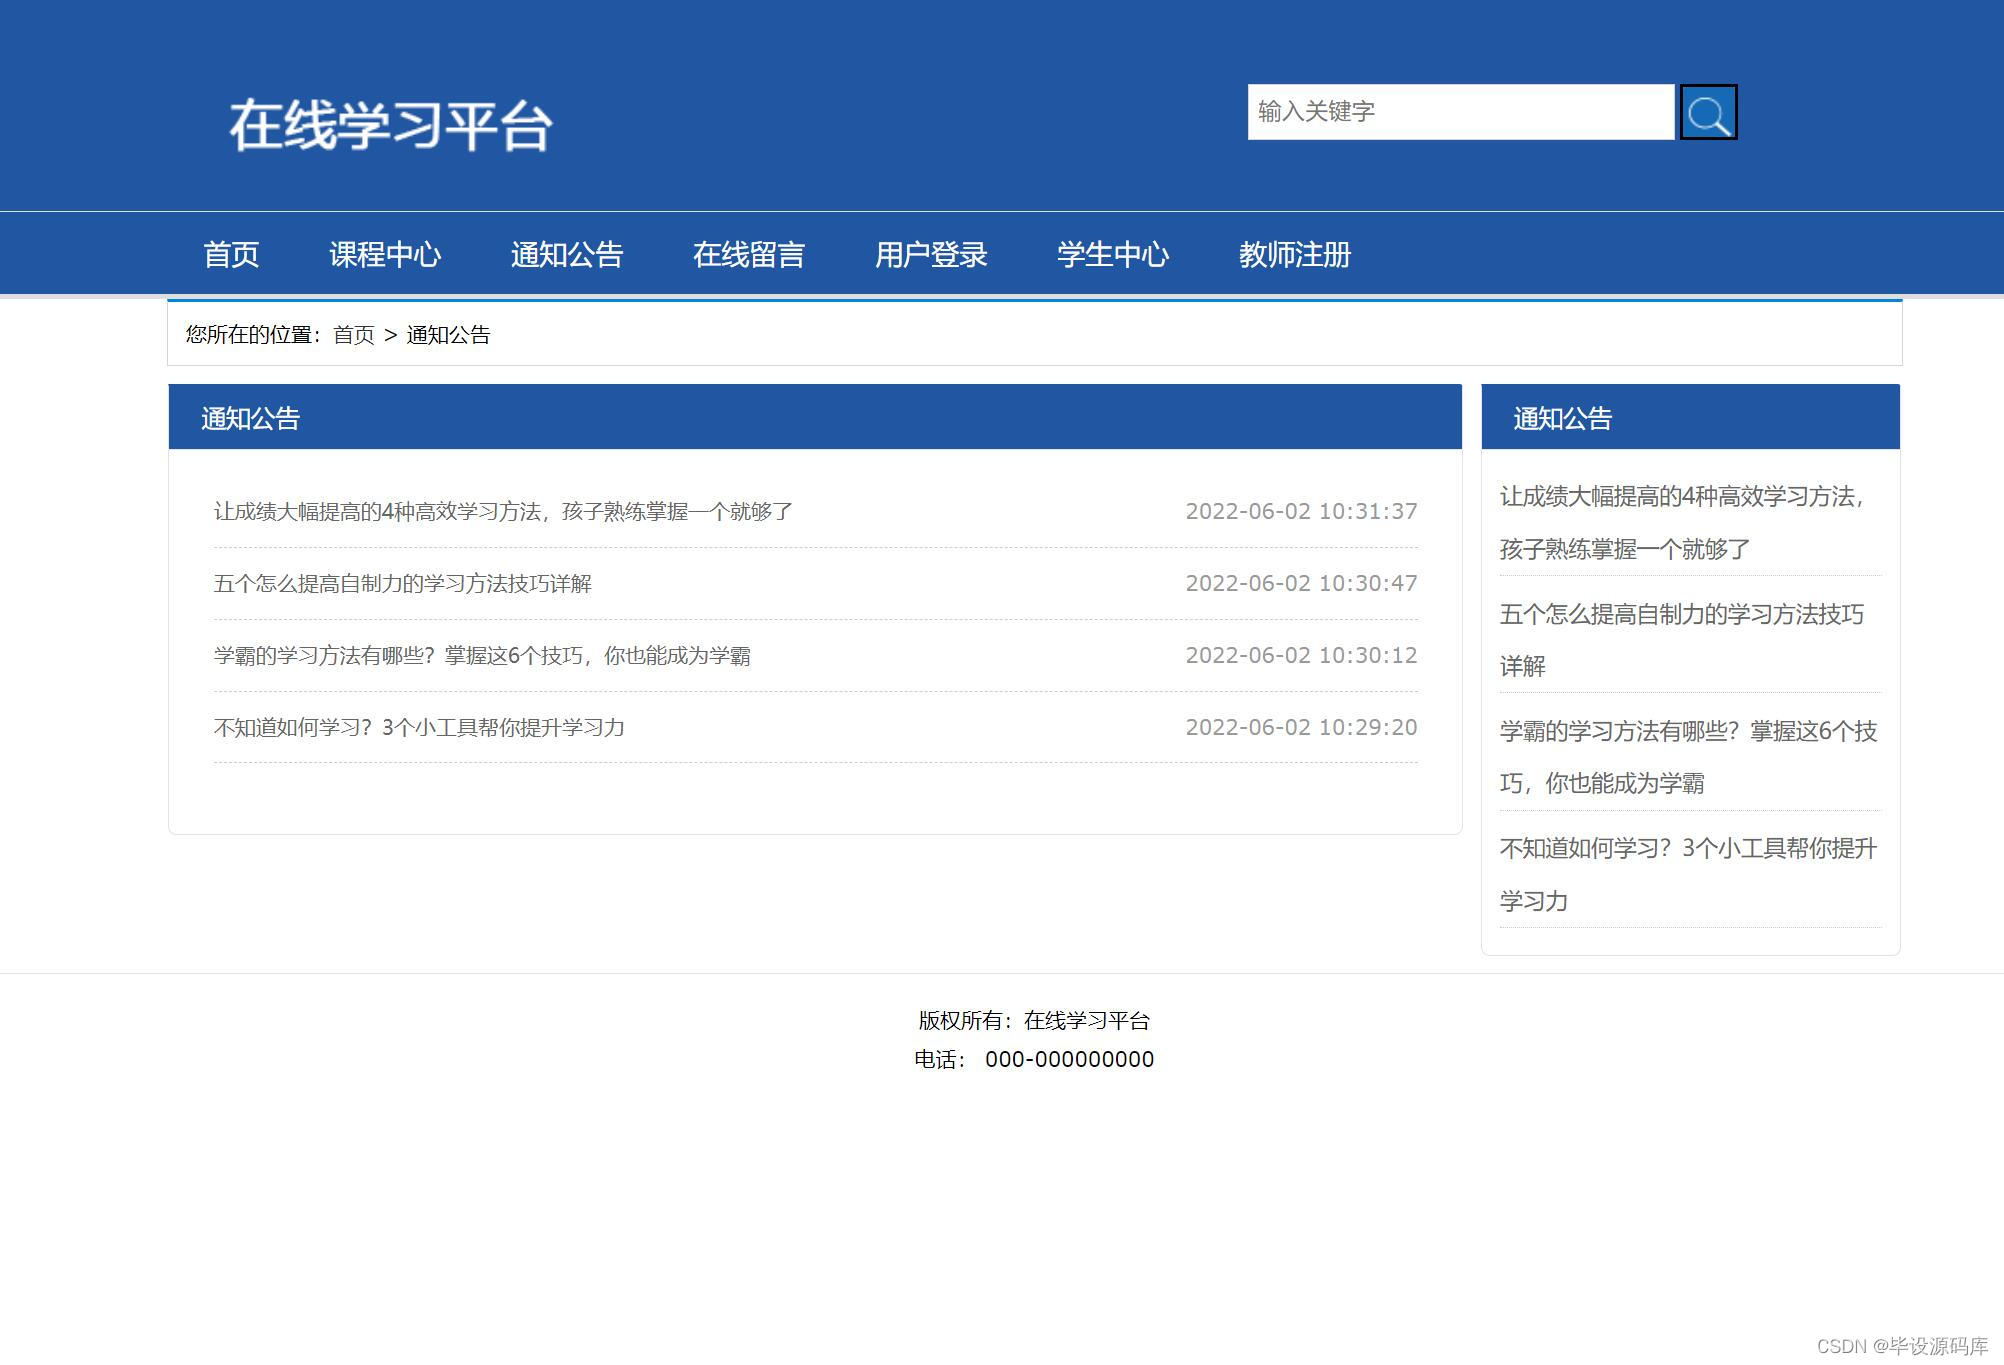Open 教师注册 in the navigation bar
2004x1365 pixels.
click(1295, 255)
